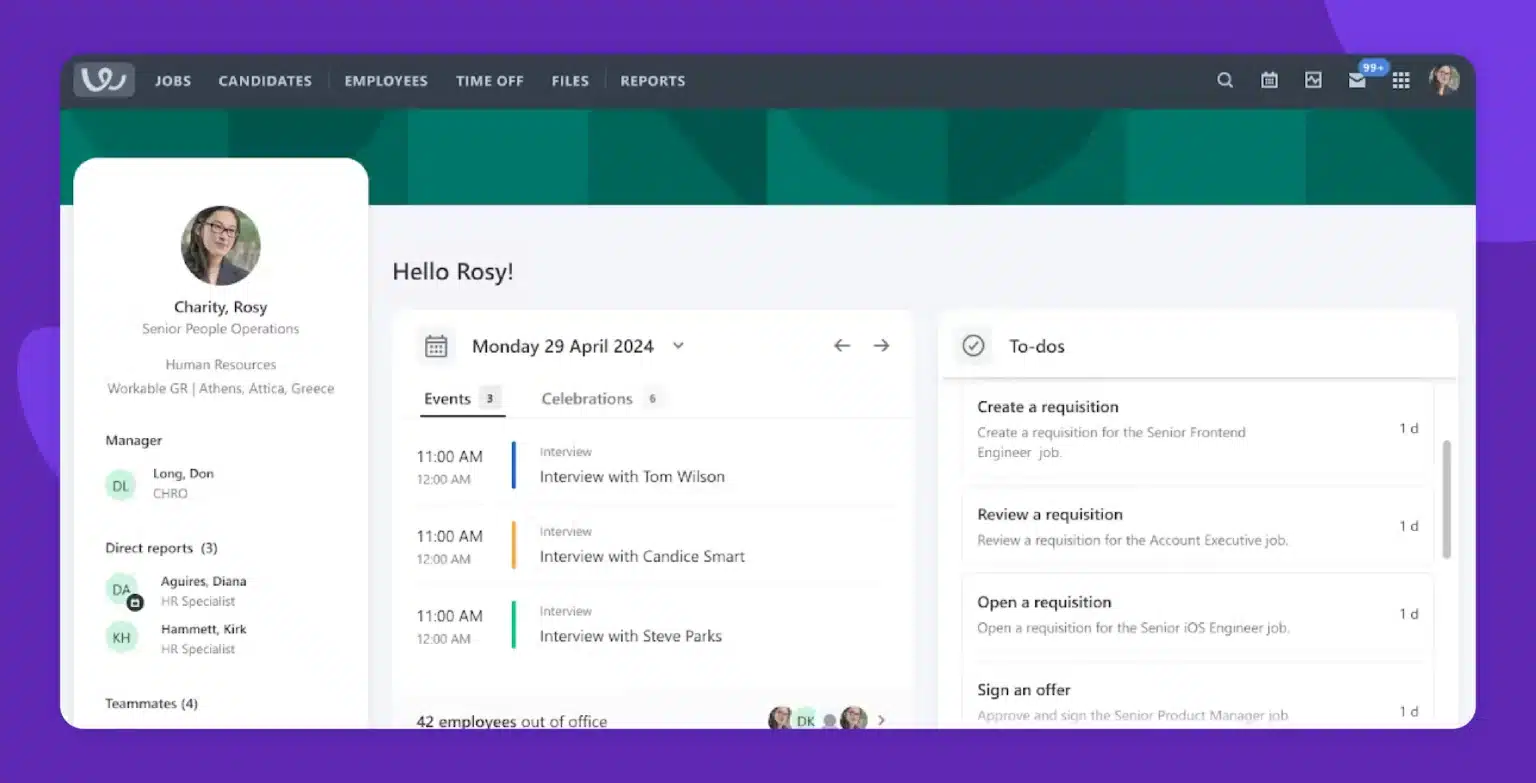Open user avatar menu in top bar
This screenshot has height=783, width=1536.
[1444, 80]
